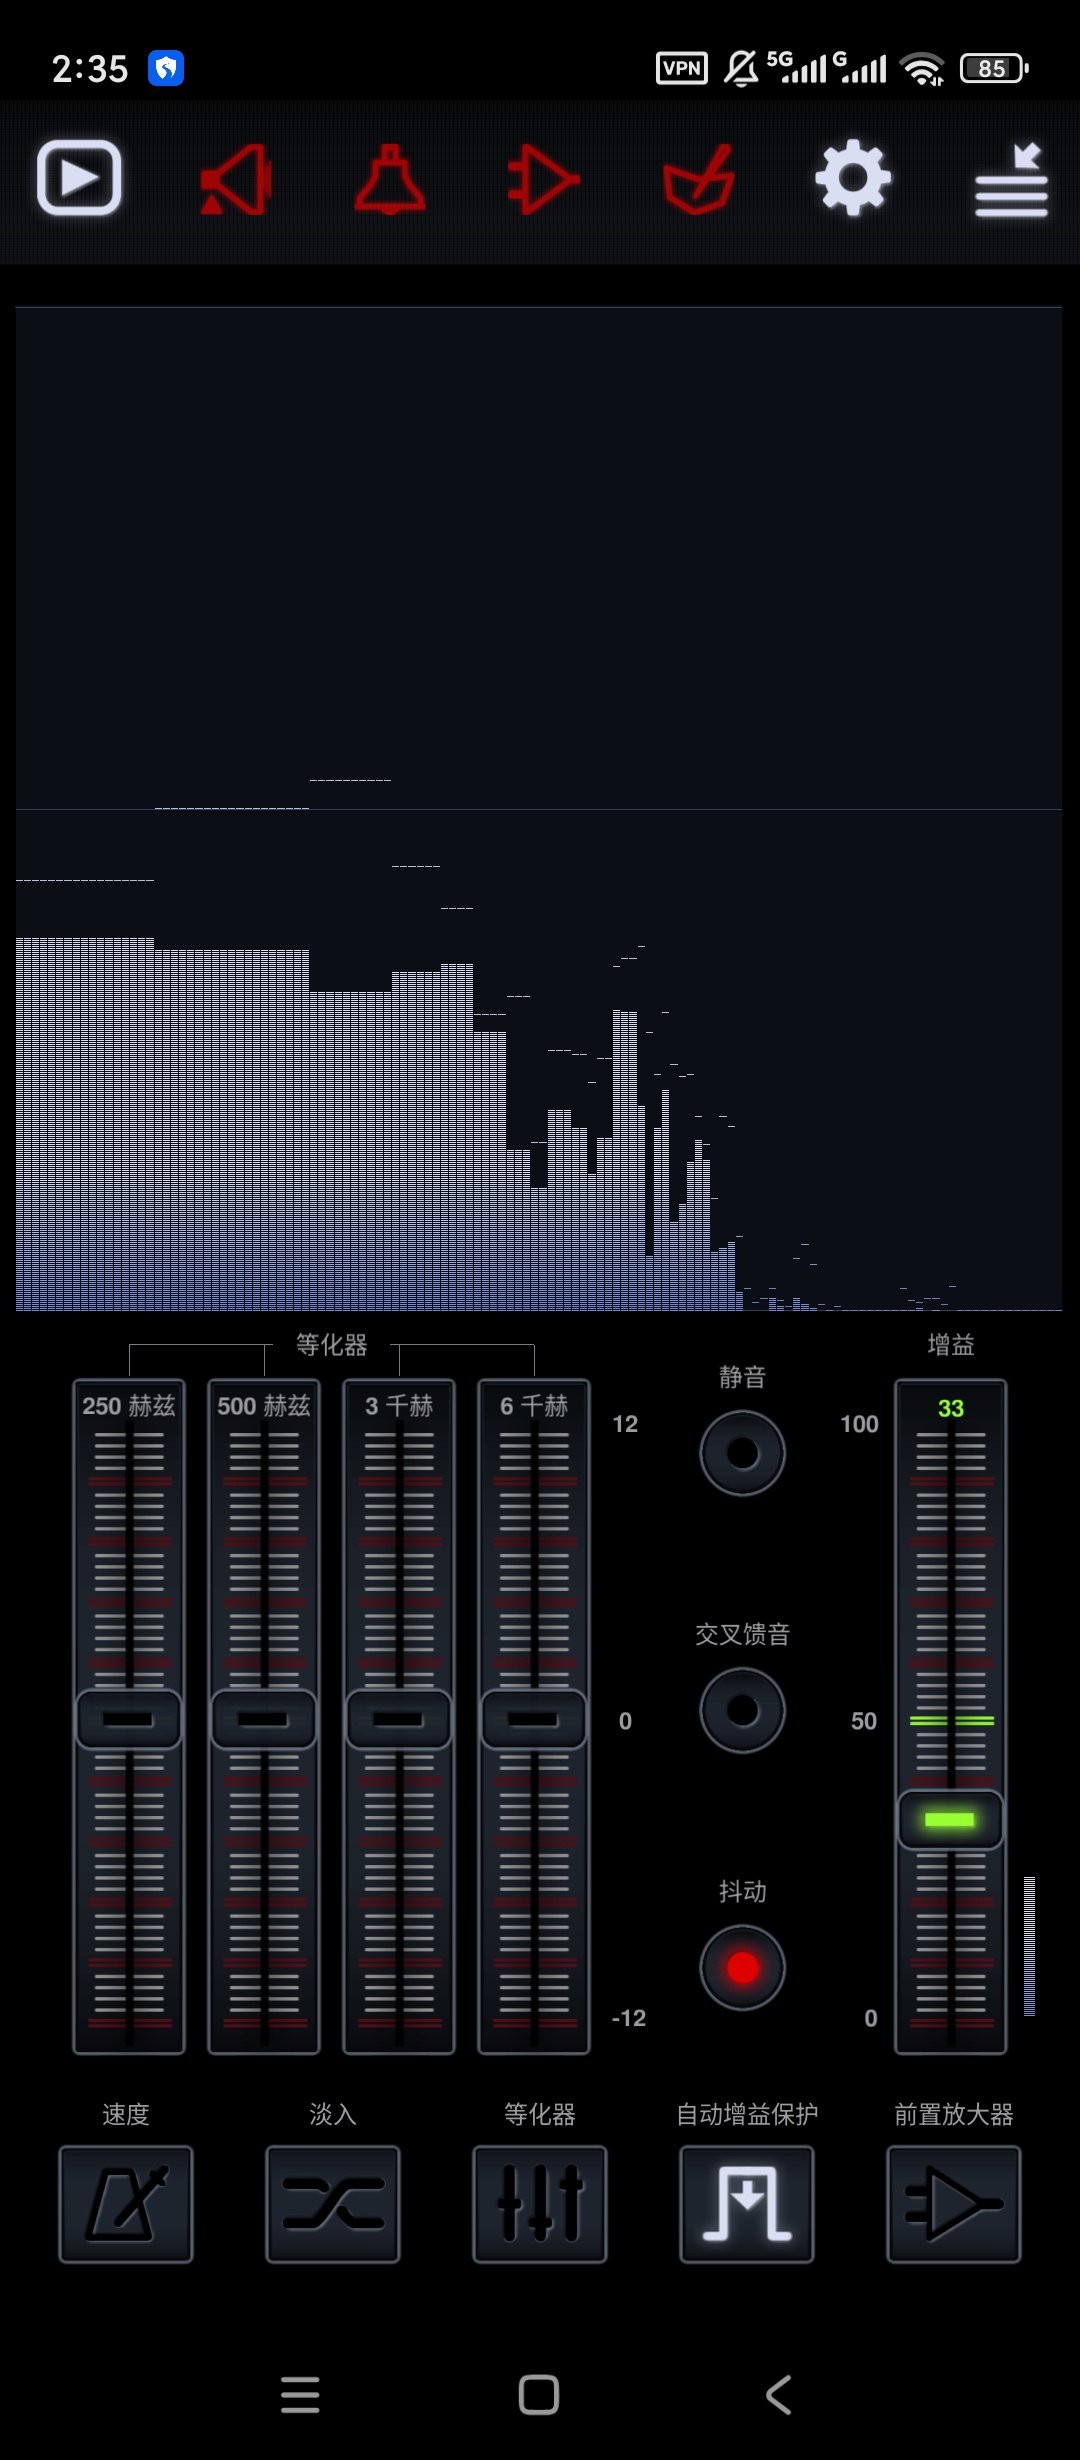Tap the red amplifier triangle icon in toolbar
The width and height of the screenshot is (1080, 2460).
click(543, 180)
